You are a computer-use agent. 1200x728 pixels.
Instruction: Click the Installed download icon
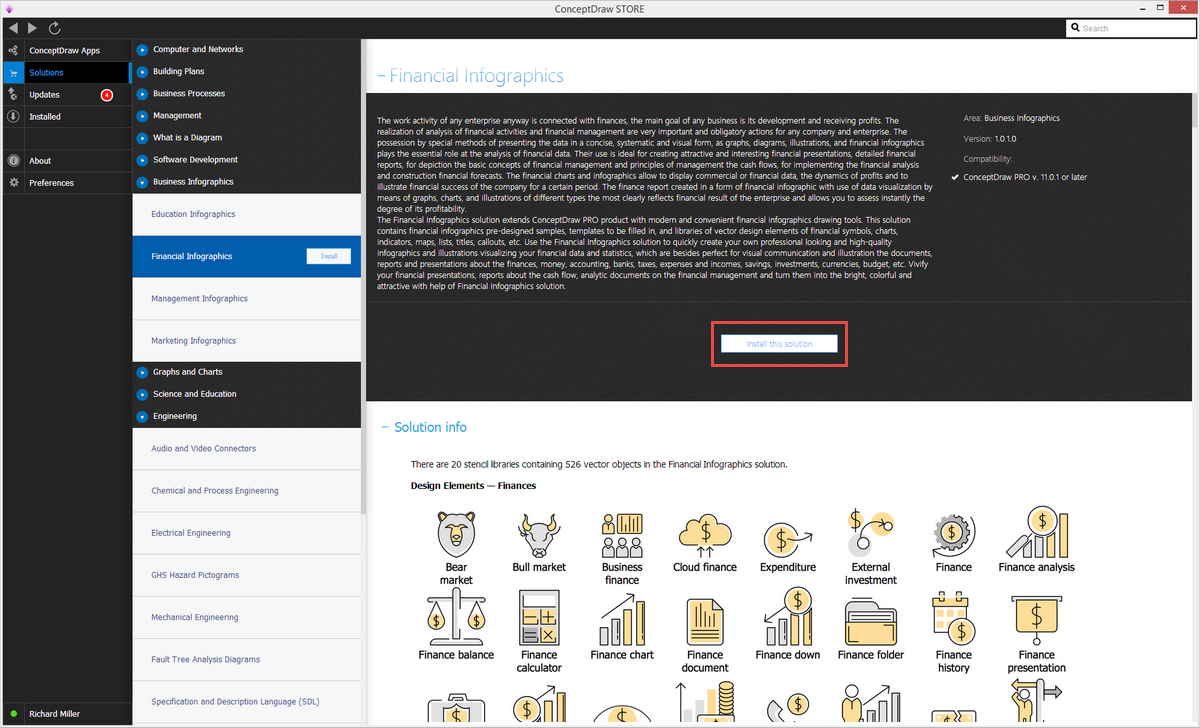tap(13, 116)
